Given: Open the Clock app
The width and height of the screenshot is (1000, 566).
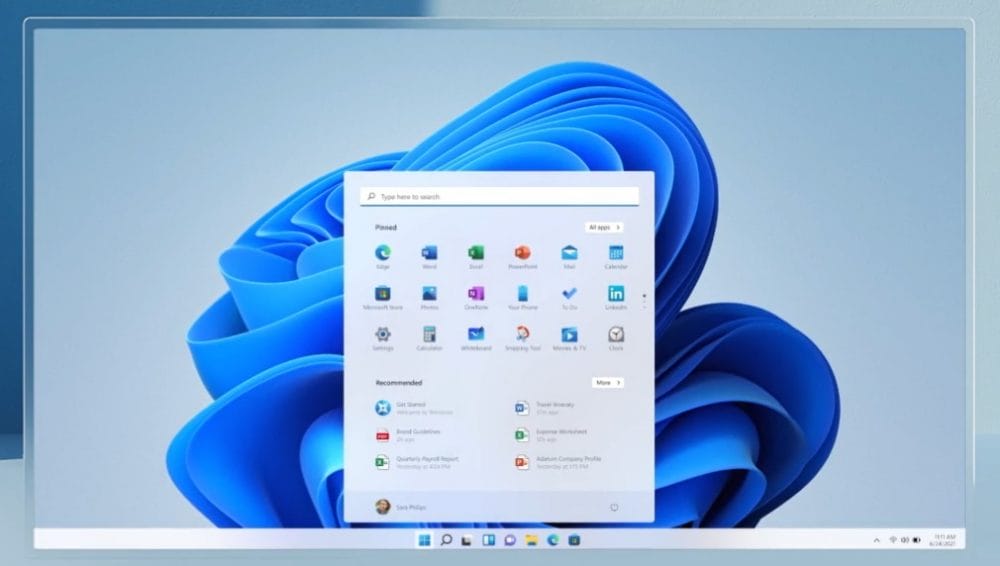Looking at the screenshot, I should pyautogui.click(x=615, y=338).
